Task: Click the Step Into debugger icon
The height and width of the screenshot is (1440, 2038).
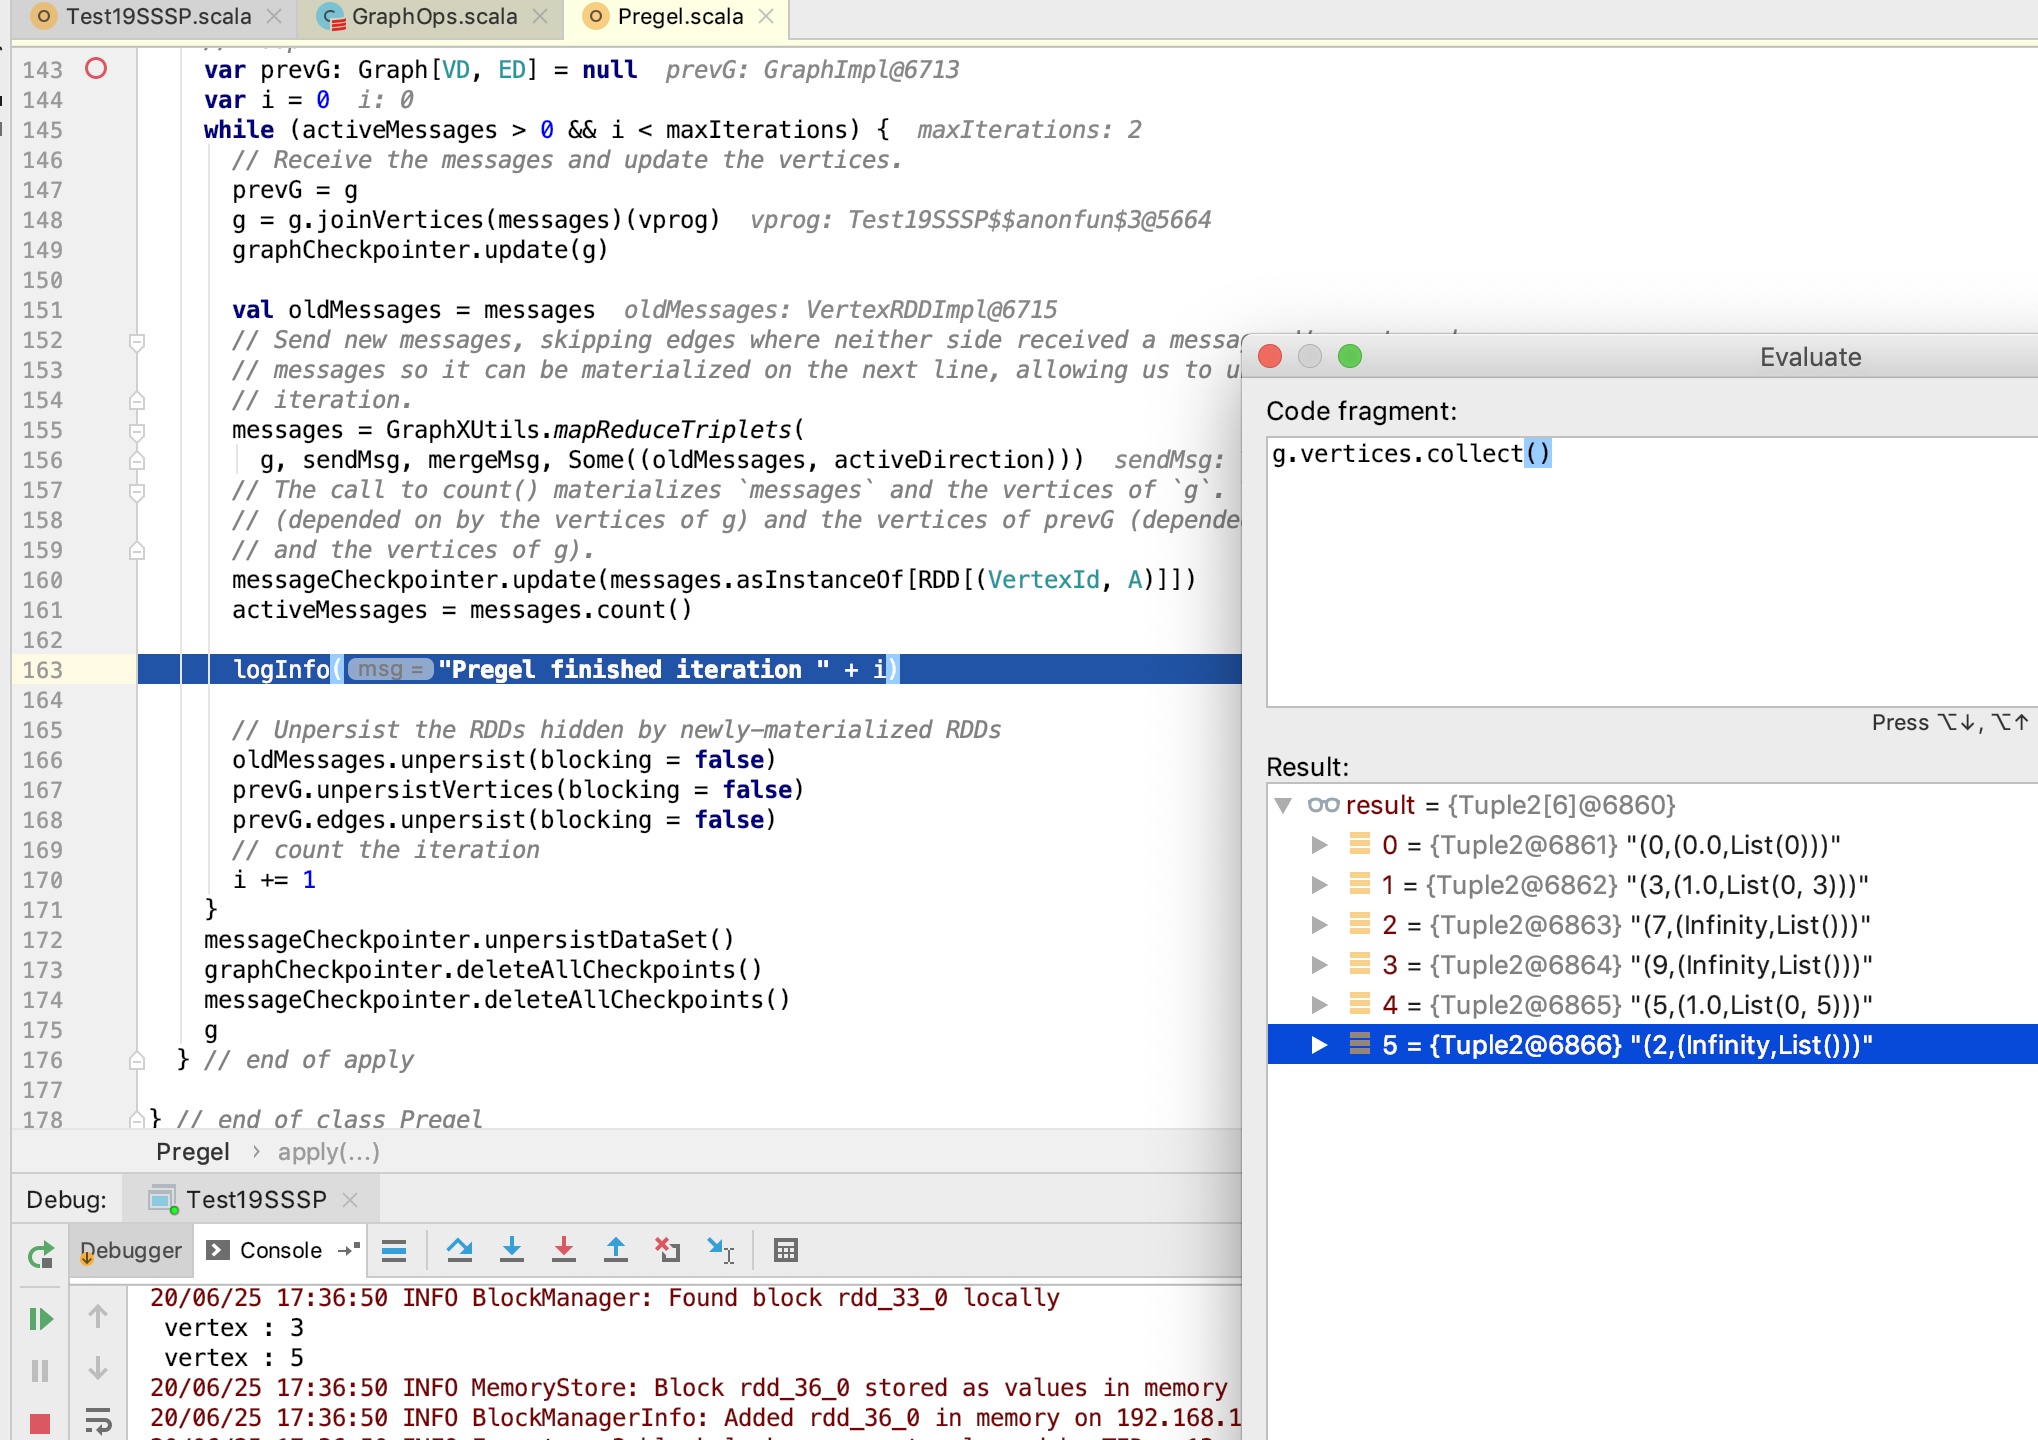Action: [512, 1250]
